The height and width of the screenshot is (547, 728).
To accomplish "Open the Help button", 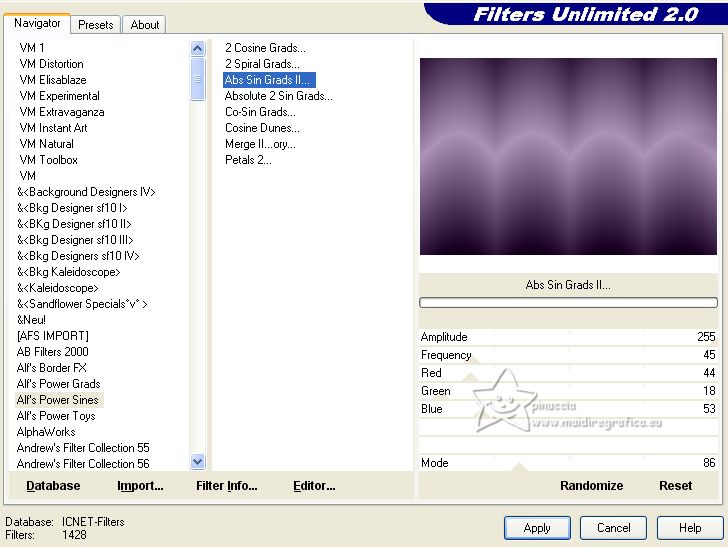I will click(690, 528).
